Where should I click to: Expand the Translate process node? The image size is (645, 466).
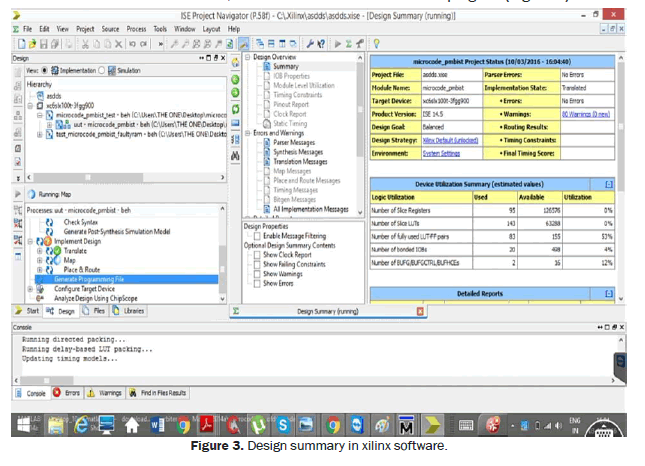click(x=40, y=251)
